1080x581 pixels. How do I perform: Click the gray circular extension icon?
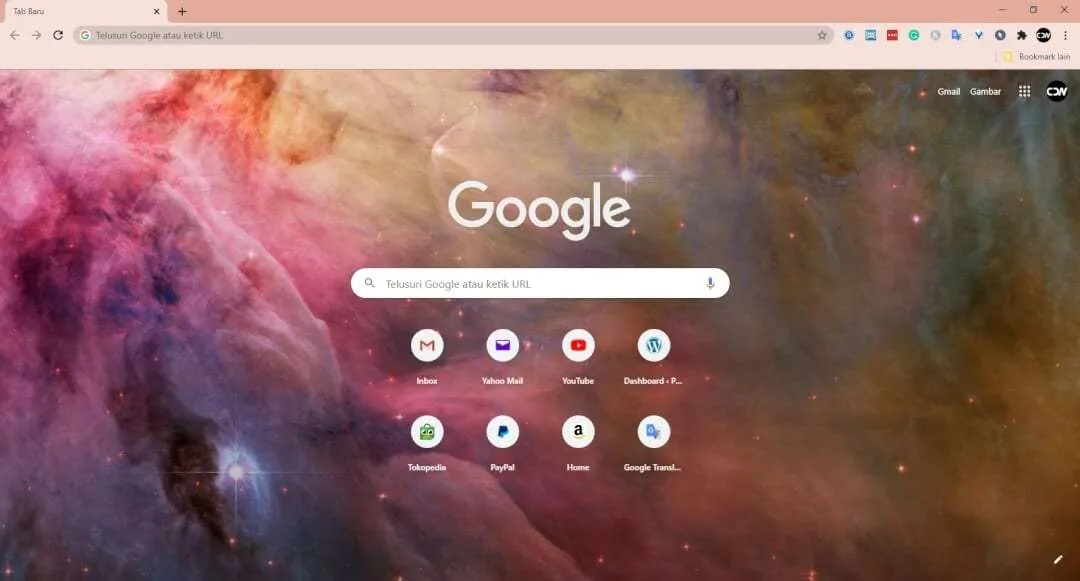coord(935,35)
